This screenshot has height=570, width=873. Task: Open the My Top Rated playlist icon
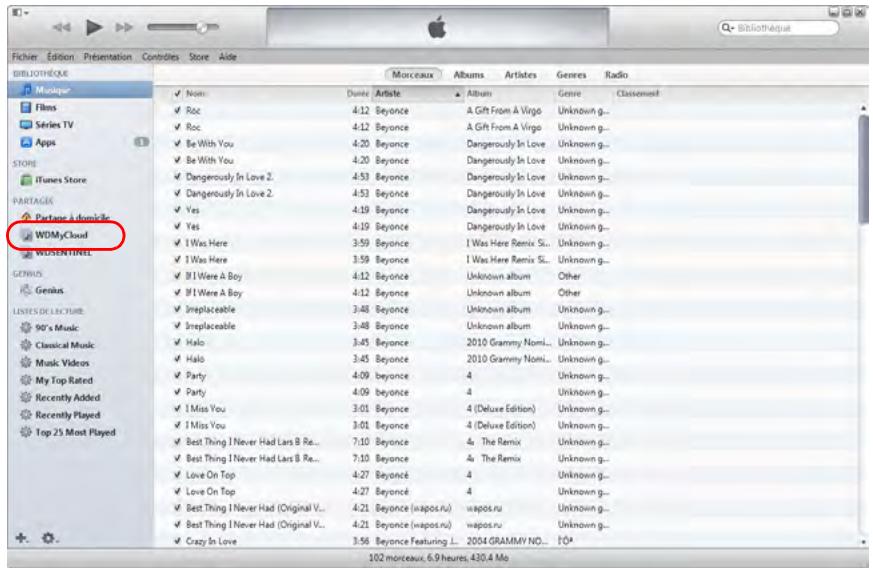tap(26, 380)
